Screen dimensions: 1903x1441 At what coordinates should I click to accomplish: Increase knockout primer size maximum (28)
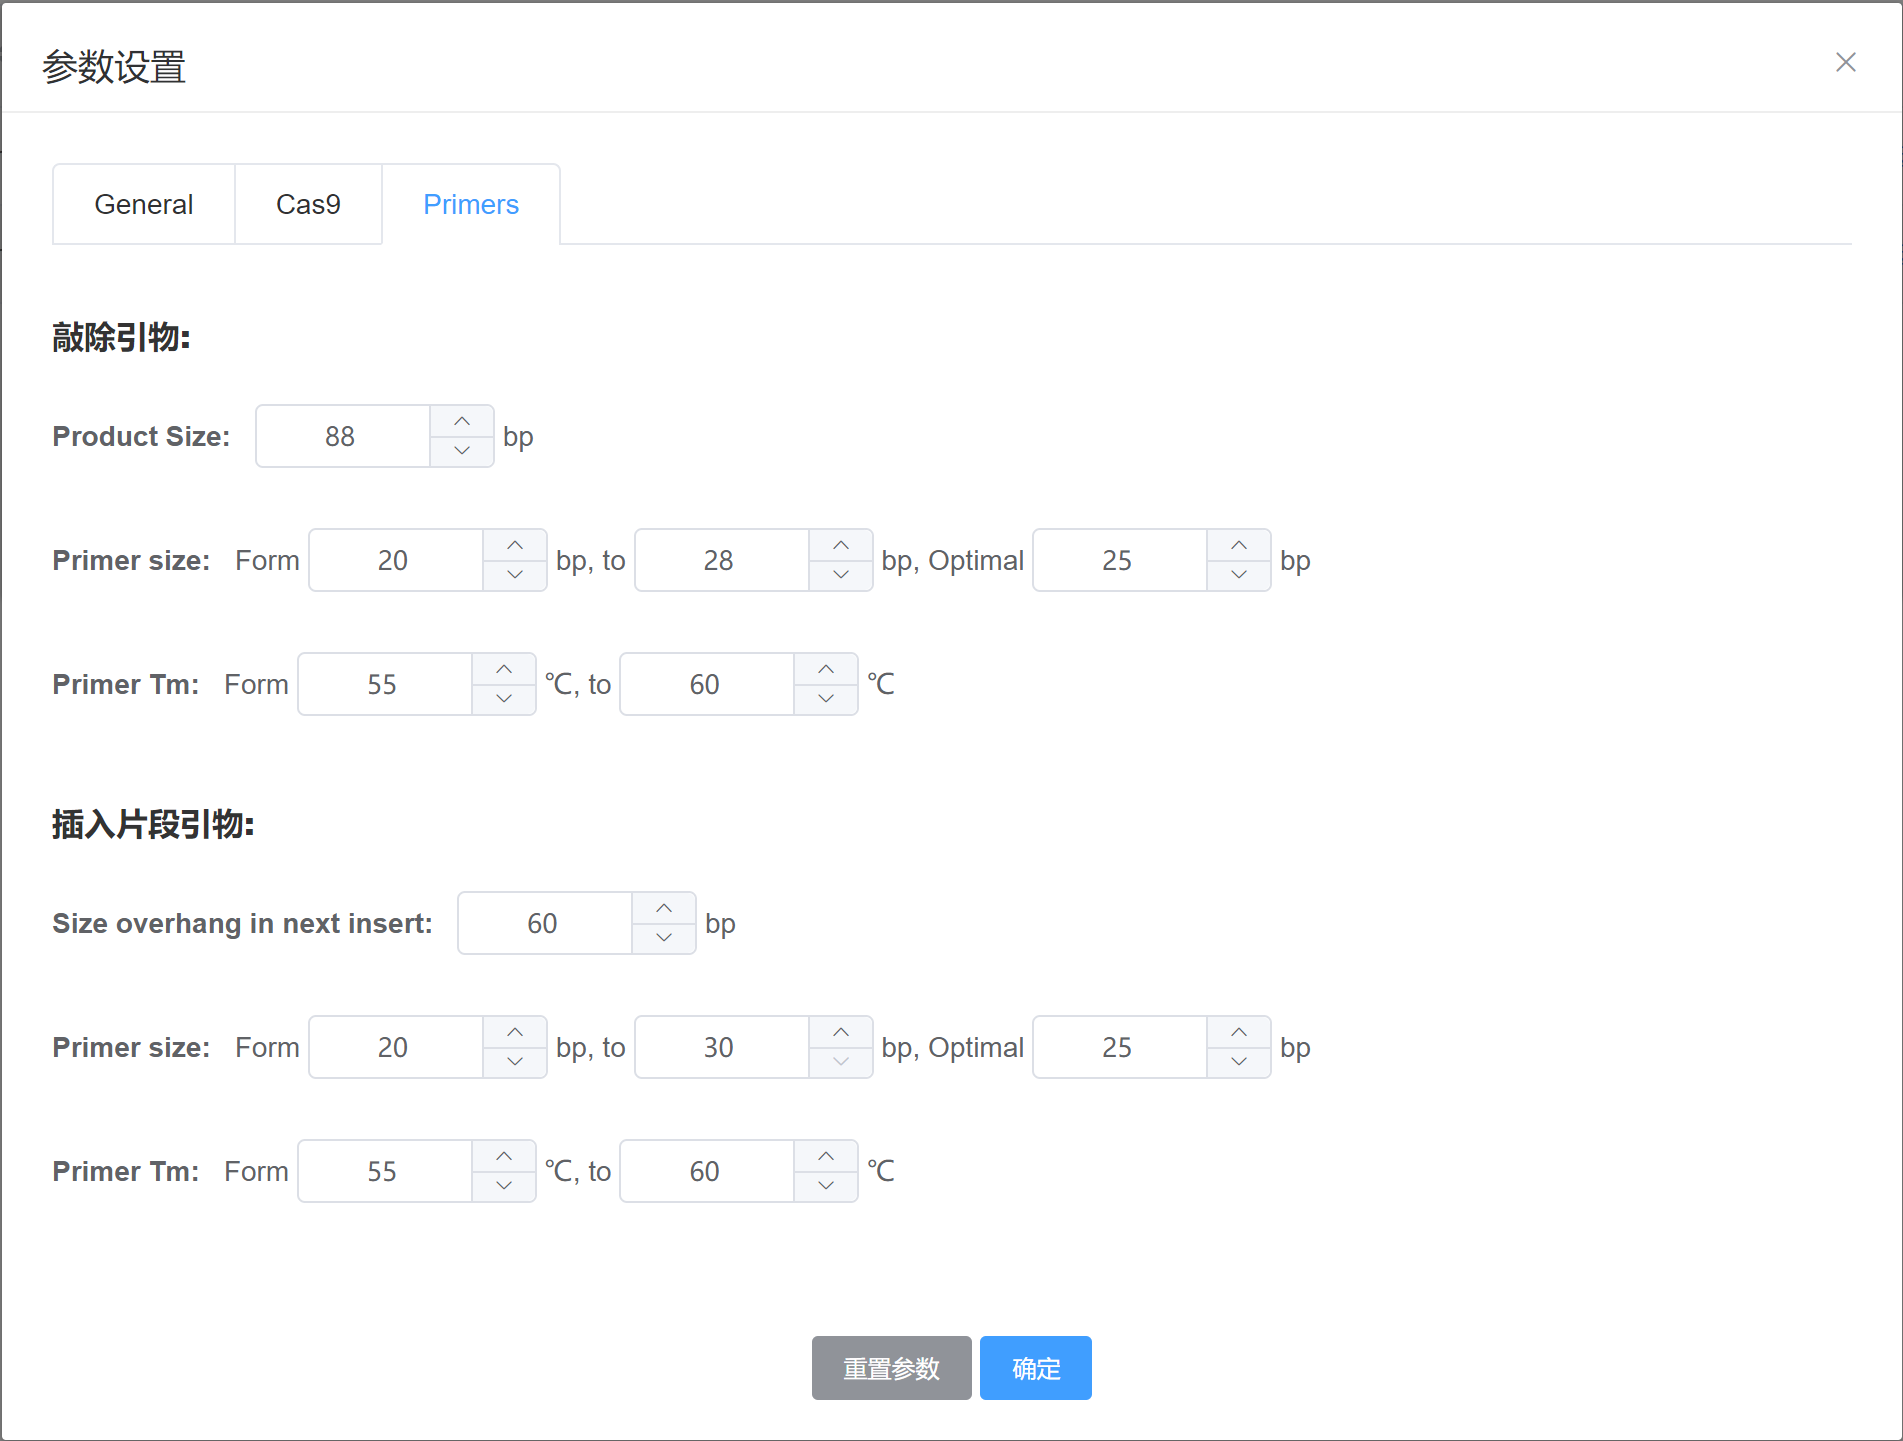(841, 545)
